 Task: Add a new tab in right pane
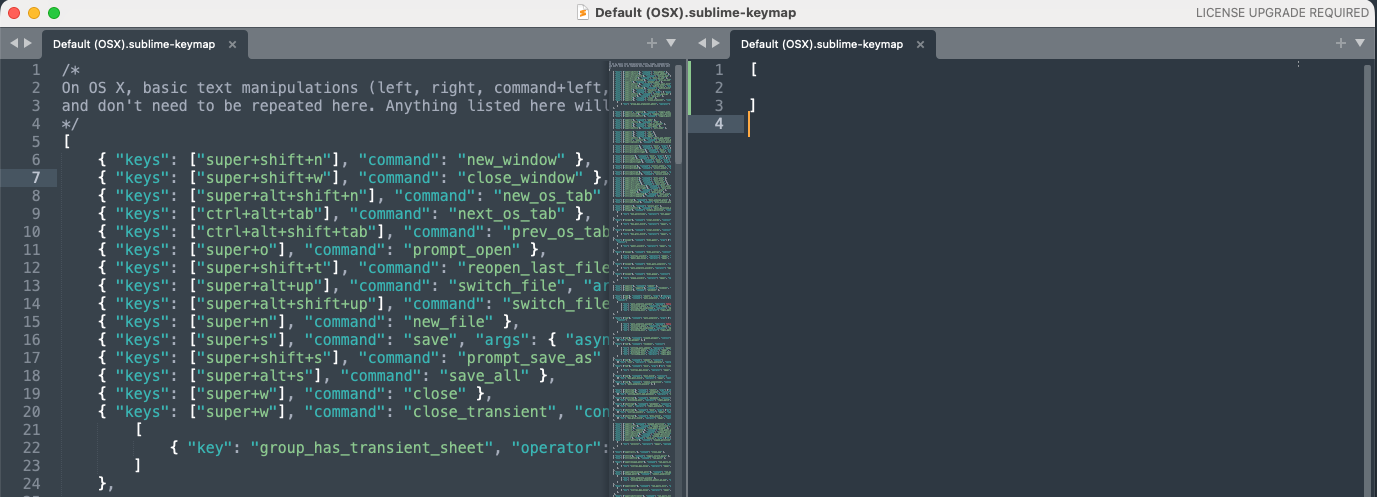[x=1341, y=43]
